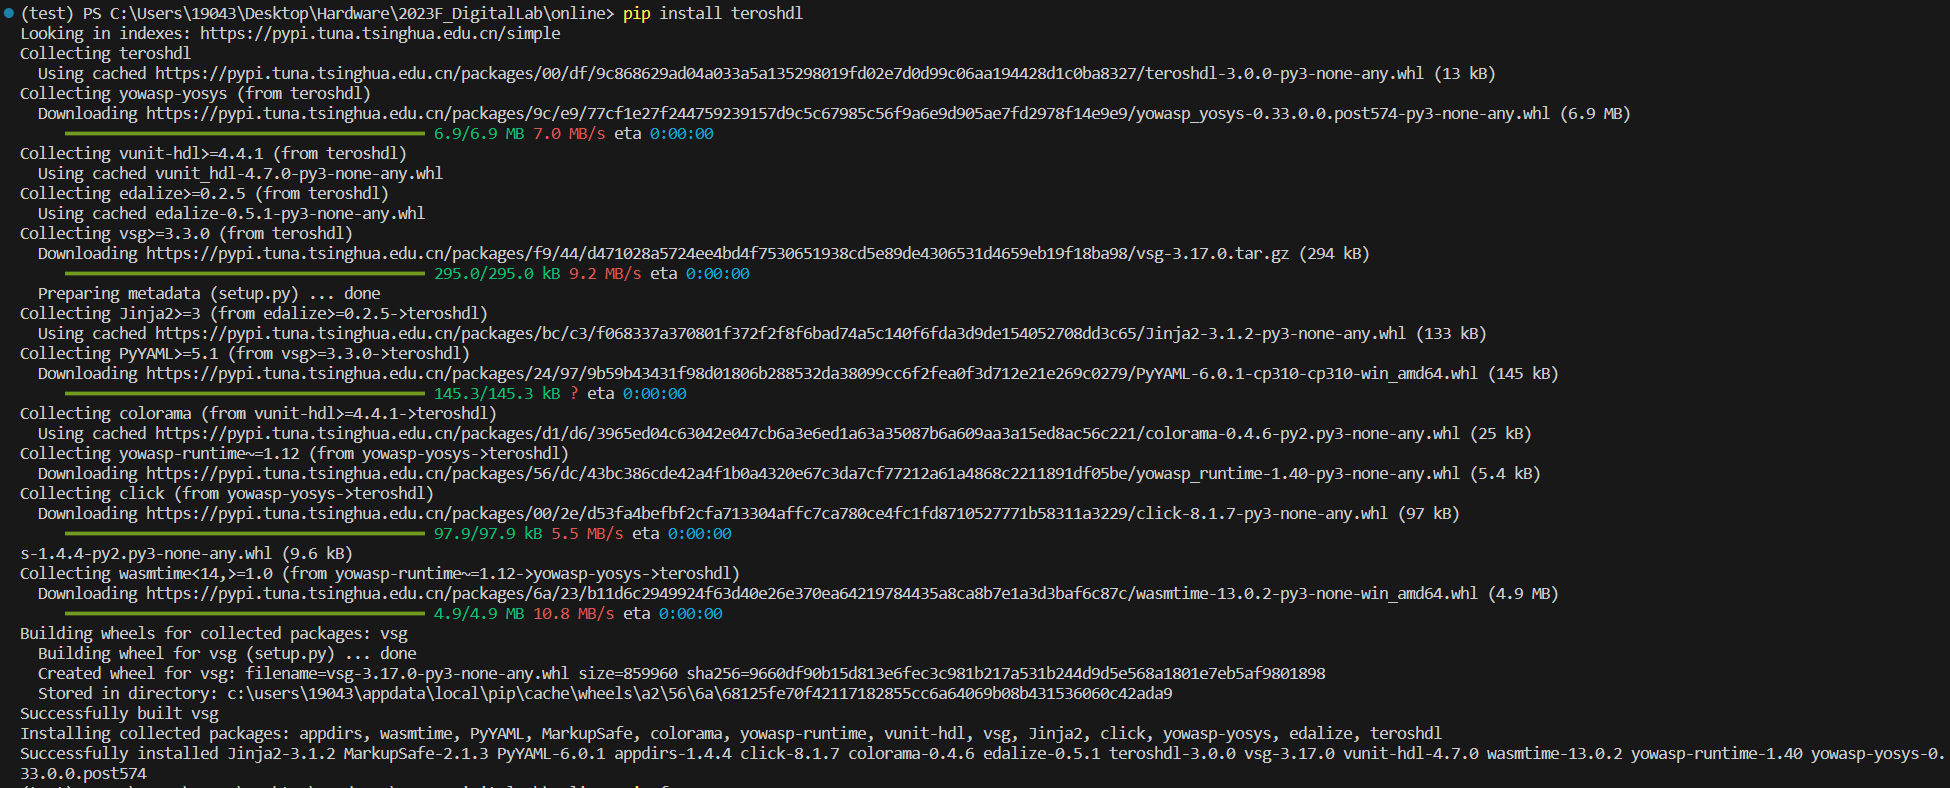The height and width of the screenshot is (788, 1950).
Task: Open the click-8.1.7 wheel download URL
Action: pos(766,513)
